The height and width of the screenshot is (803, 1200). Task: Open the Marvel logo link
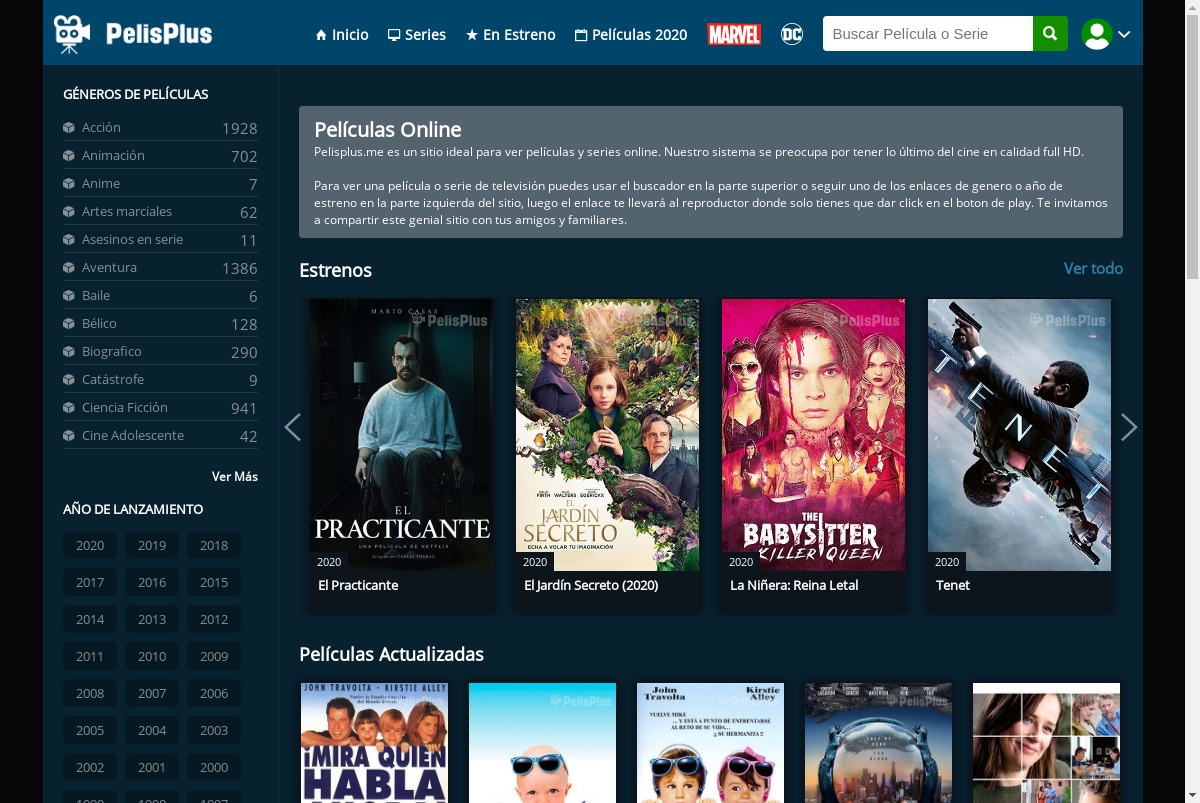[734, 34]
